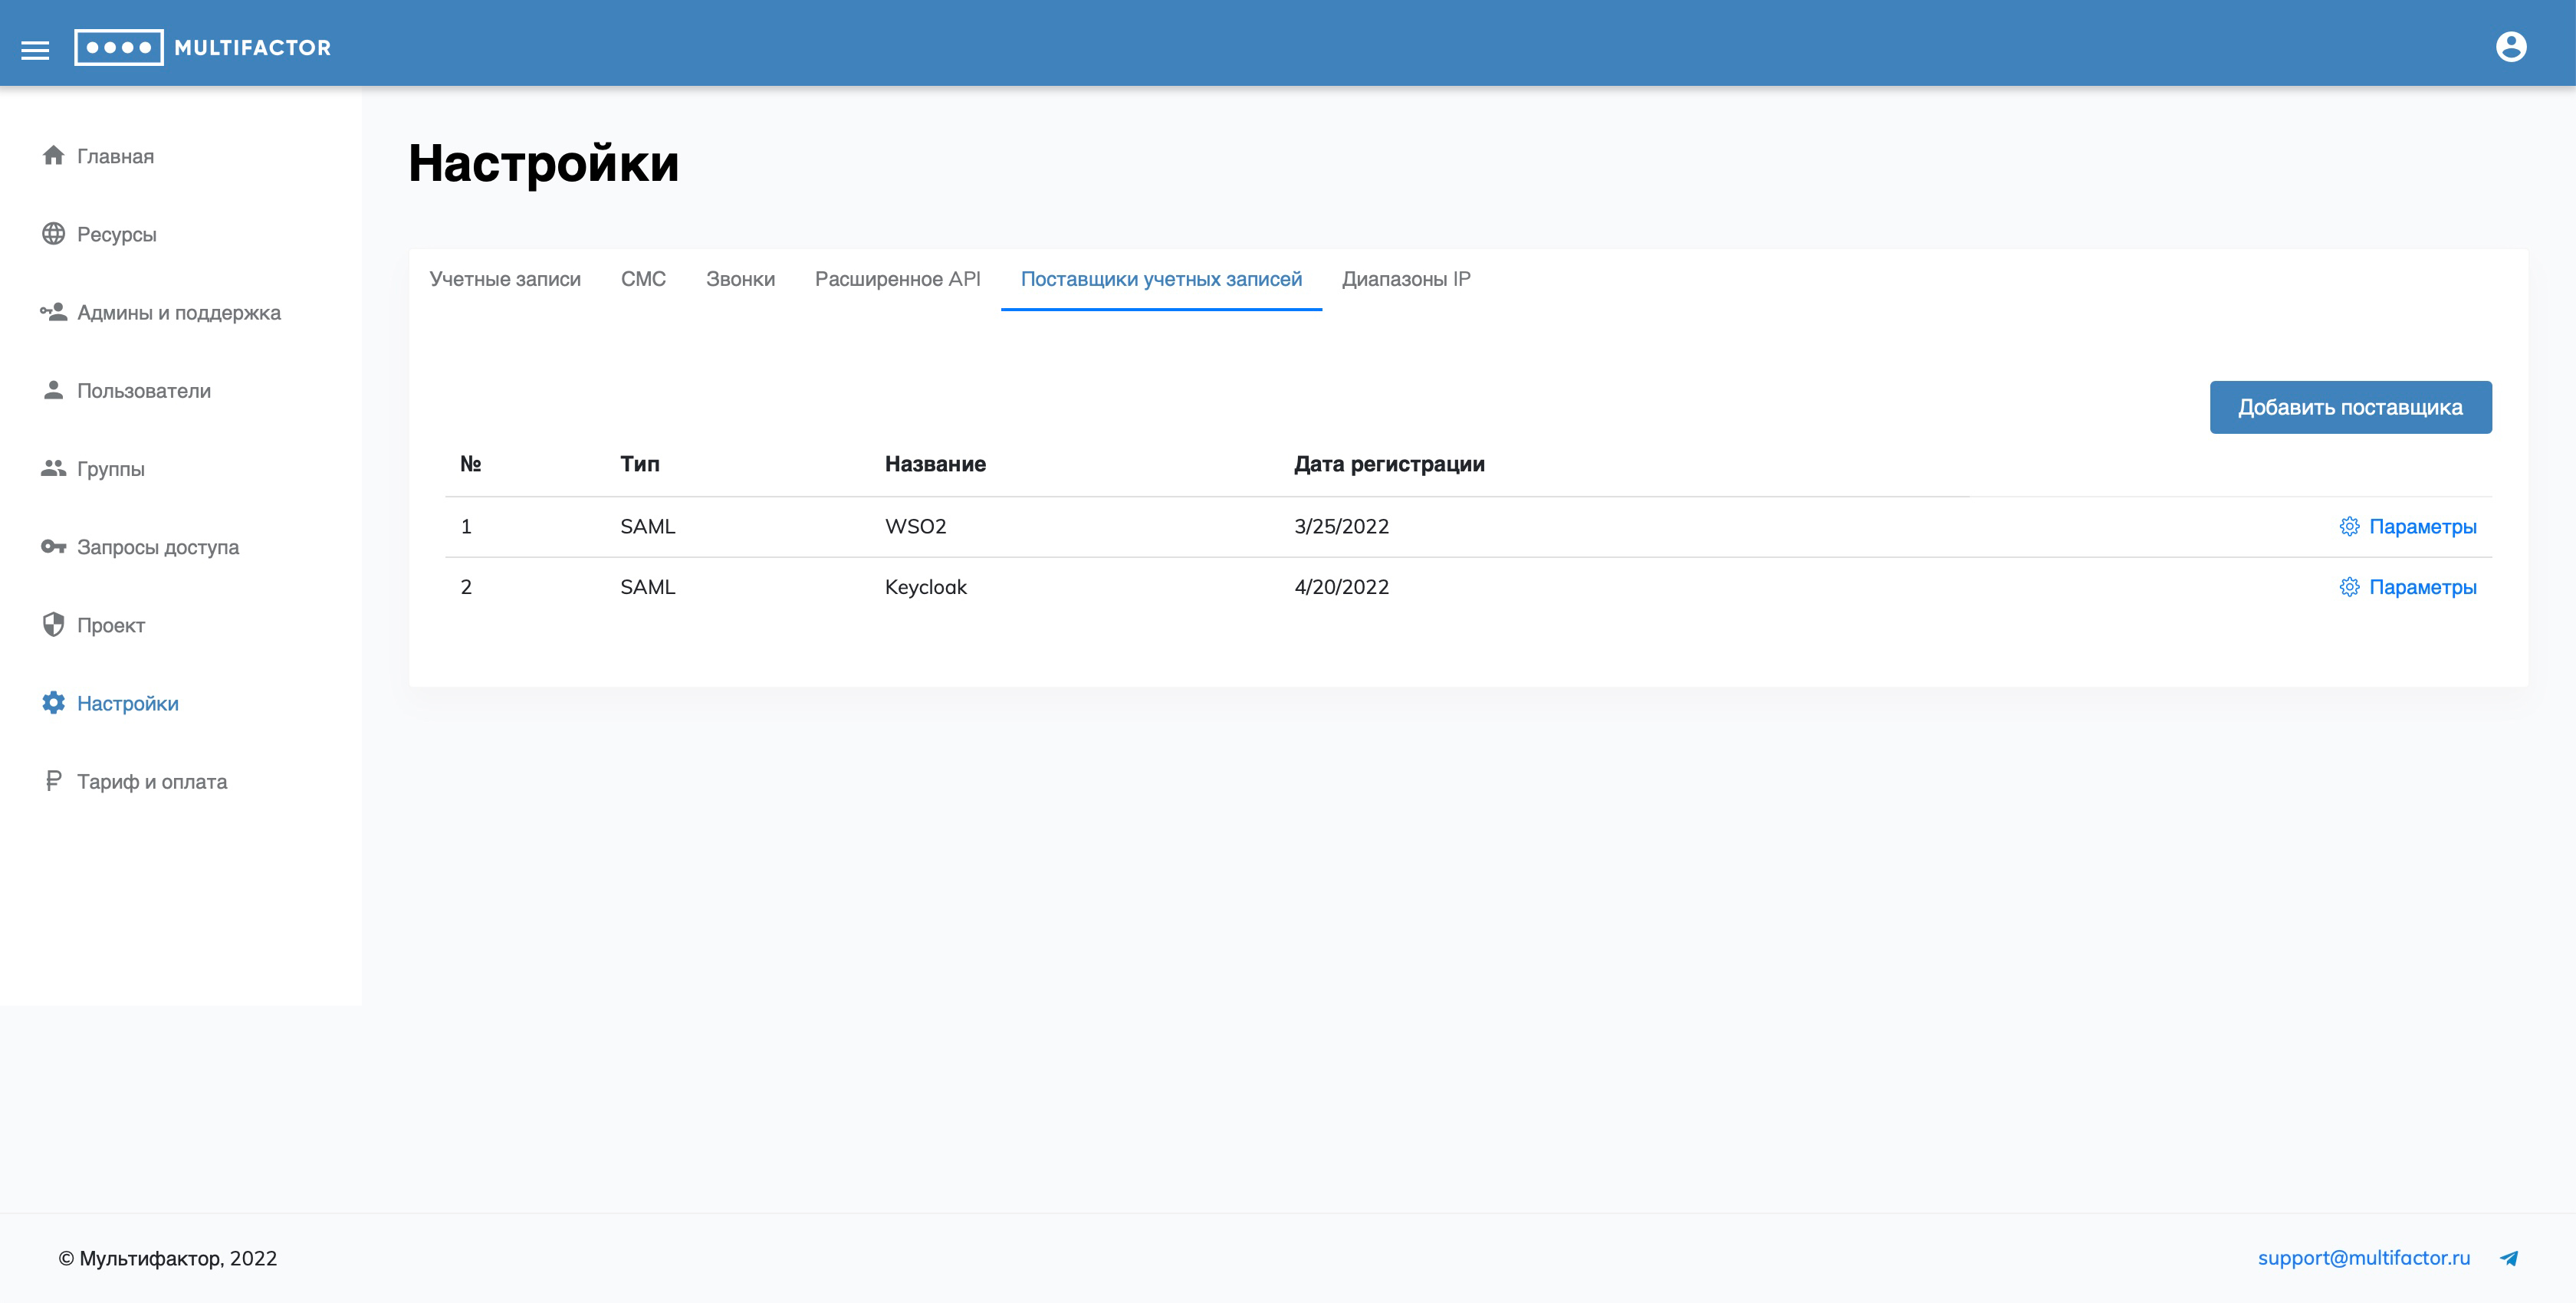Click the Multifactor logo
2576x1303 pixels.
click(x=203, y=47)
